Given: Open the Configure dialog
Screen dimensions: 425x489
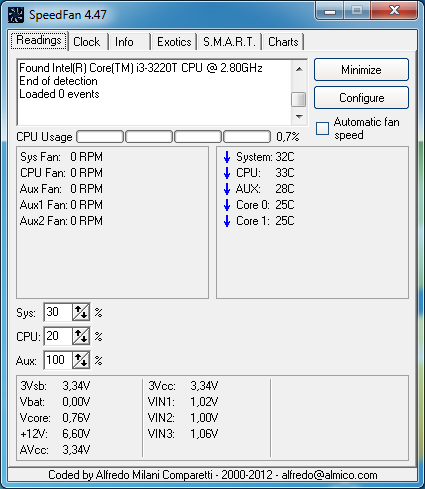Looking at the screenshot, I should [x=361, y=98].
